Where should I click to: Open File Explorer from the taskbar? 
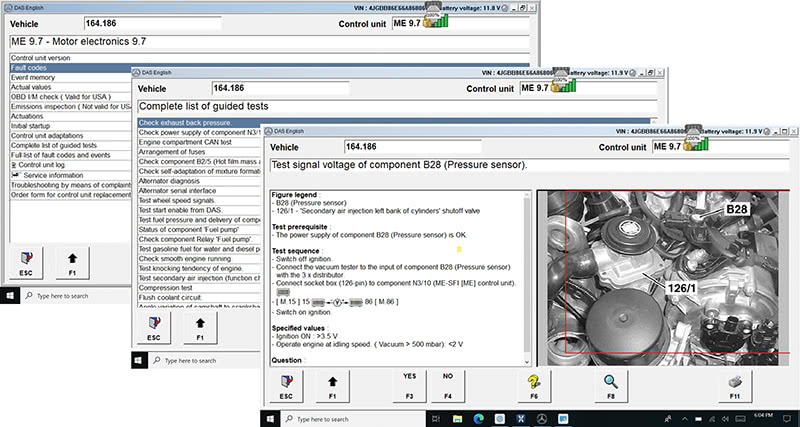tap(457, 419)
